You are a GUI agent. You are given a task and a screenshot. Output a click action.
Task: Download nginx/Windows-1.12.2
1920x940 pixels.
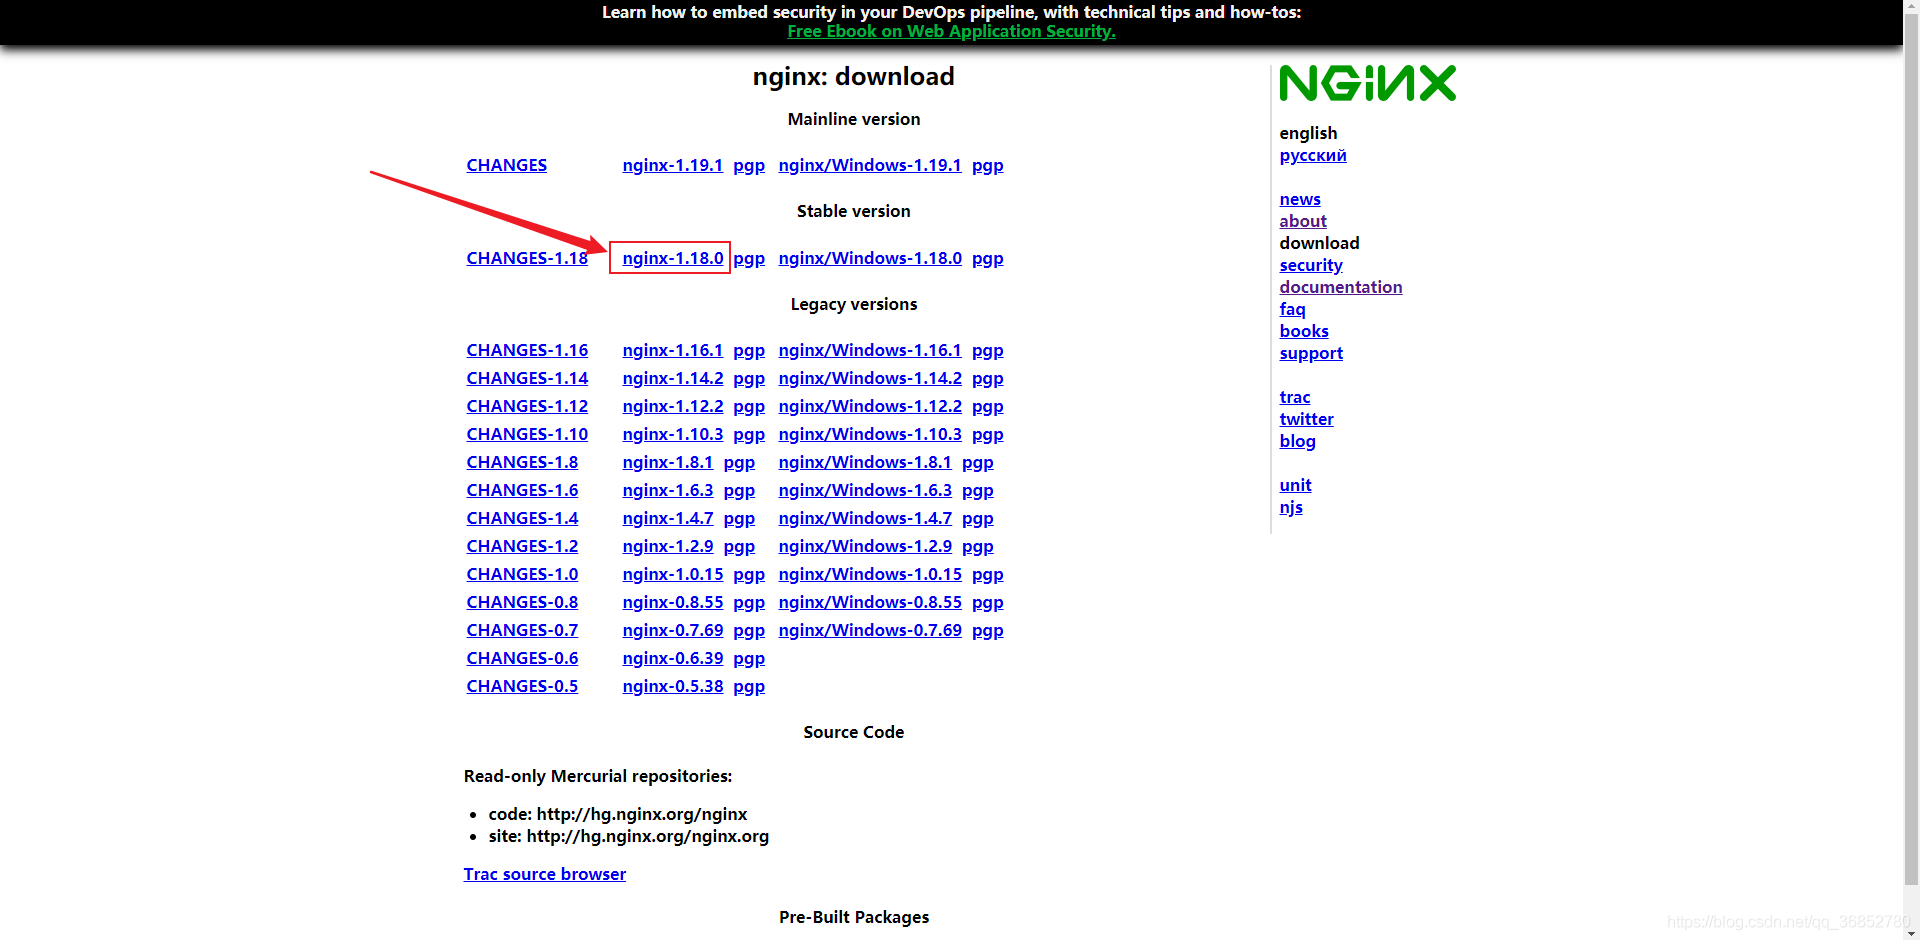click(870, 406)
